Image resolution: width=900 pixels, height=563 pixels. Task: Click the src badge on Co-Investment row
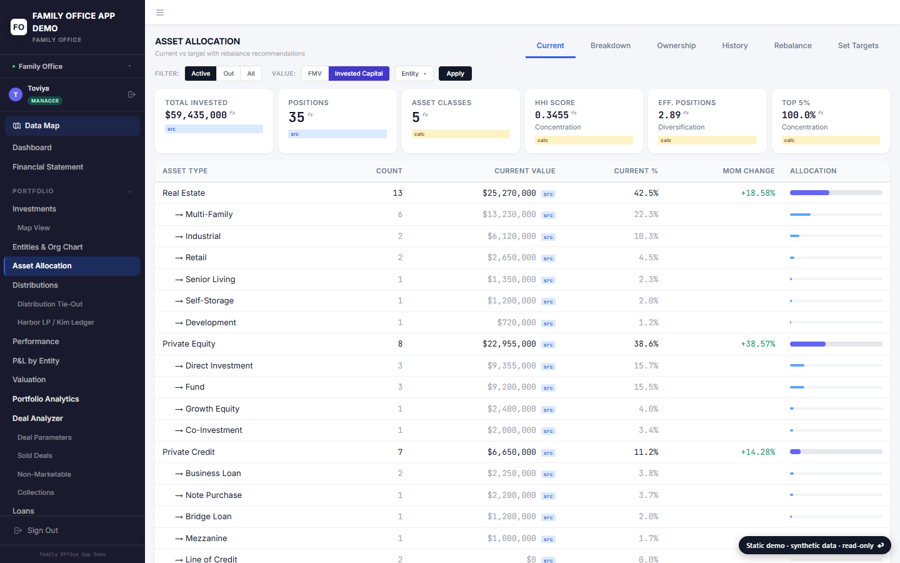click(x=548, y=431)
